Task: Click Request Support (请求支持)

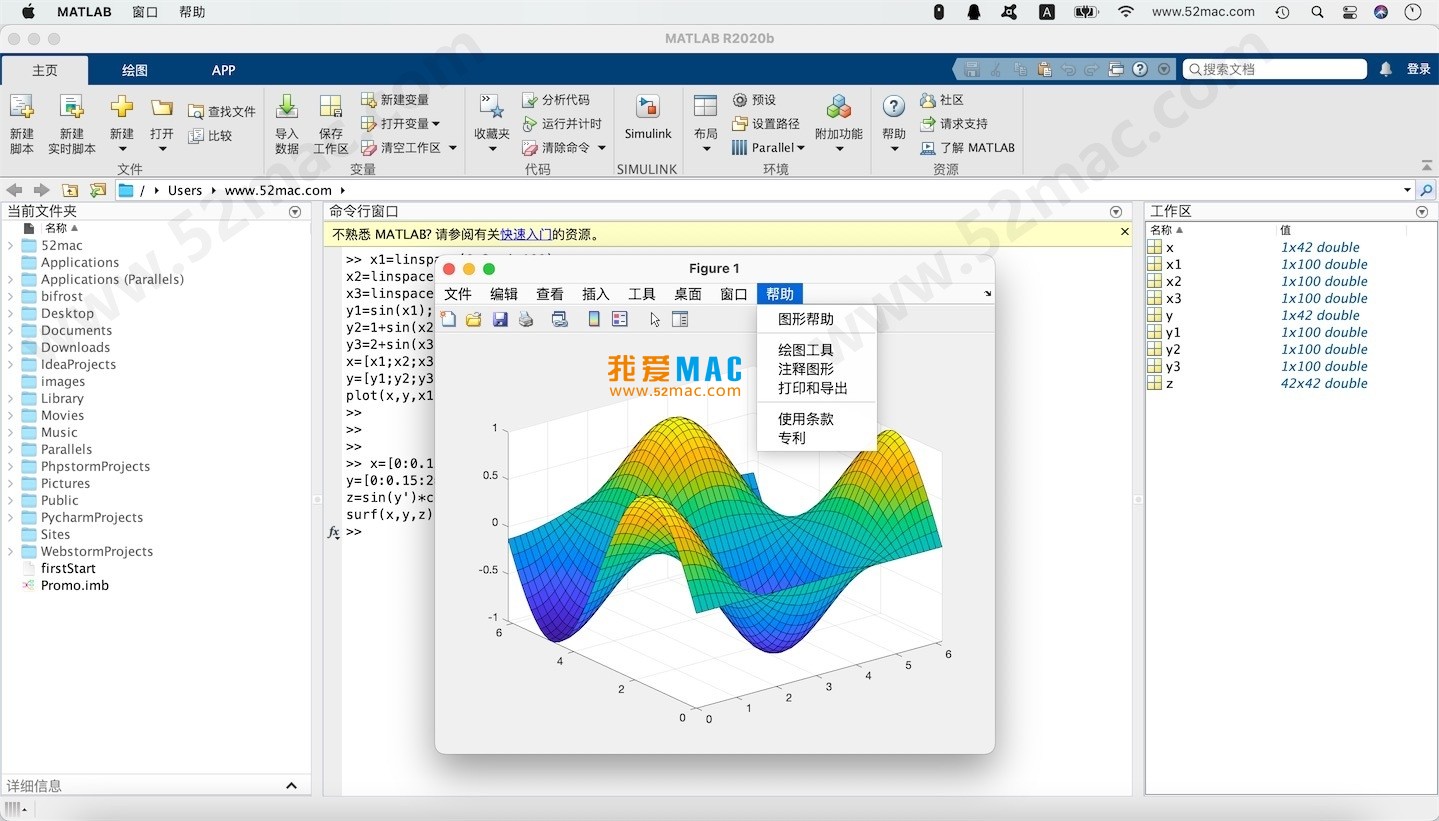Action: 953,124
